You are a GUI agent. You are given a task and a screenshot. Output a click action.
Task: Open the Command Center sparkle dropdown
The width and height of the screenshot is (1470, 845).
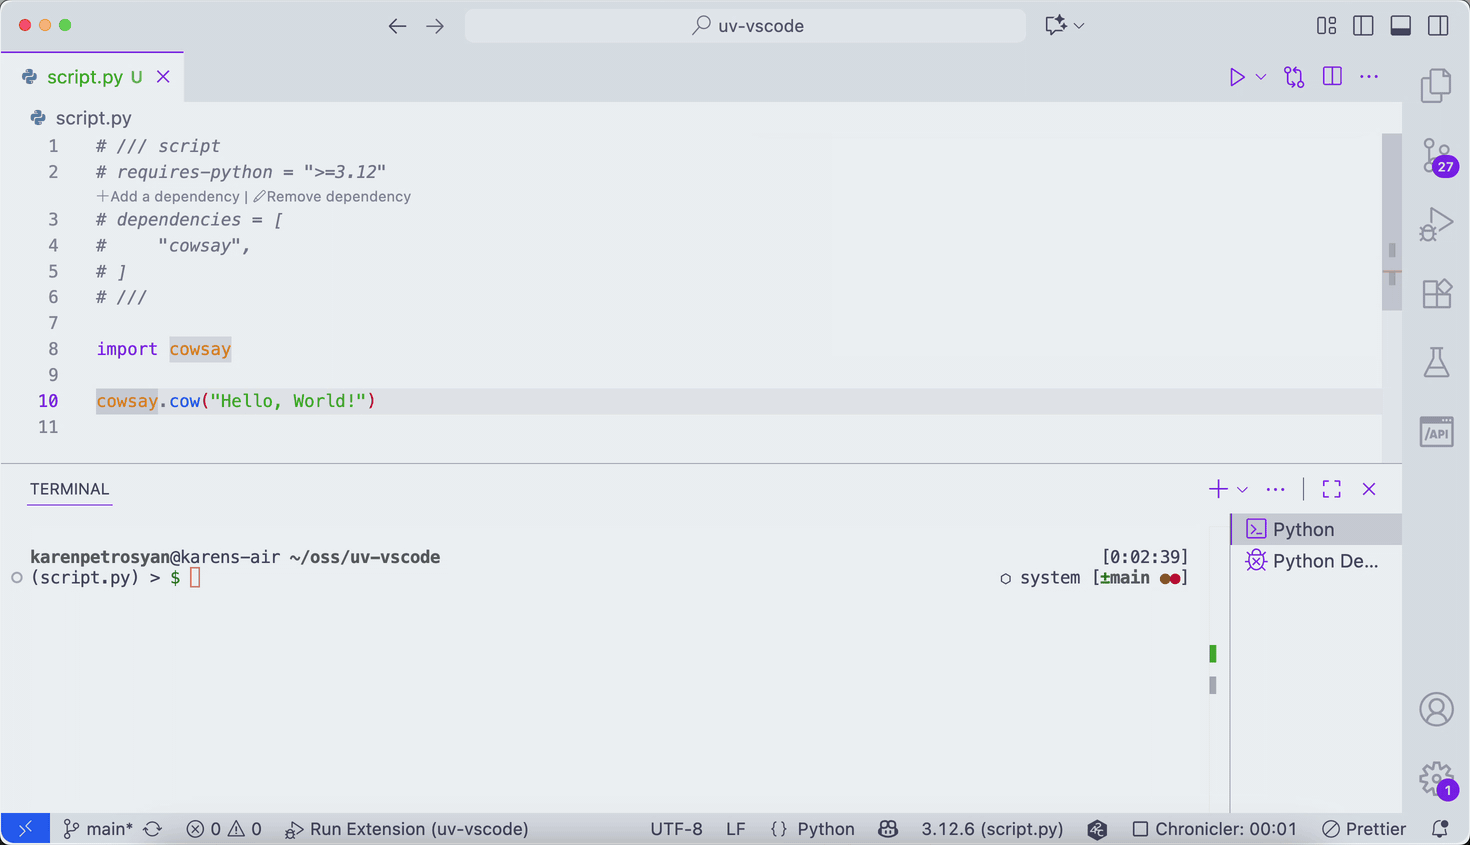(1064, 25)
